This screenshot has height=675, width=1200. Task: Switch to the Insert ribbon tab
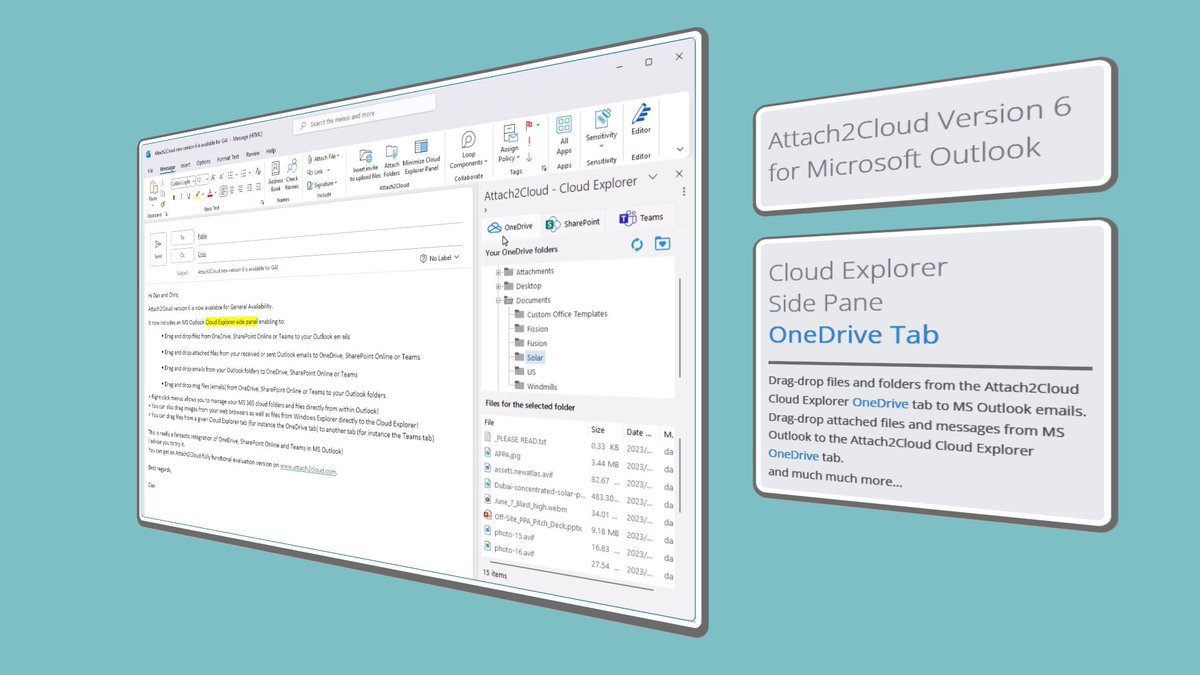pos(186,165)
